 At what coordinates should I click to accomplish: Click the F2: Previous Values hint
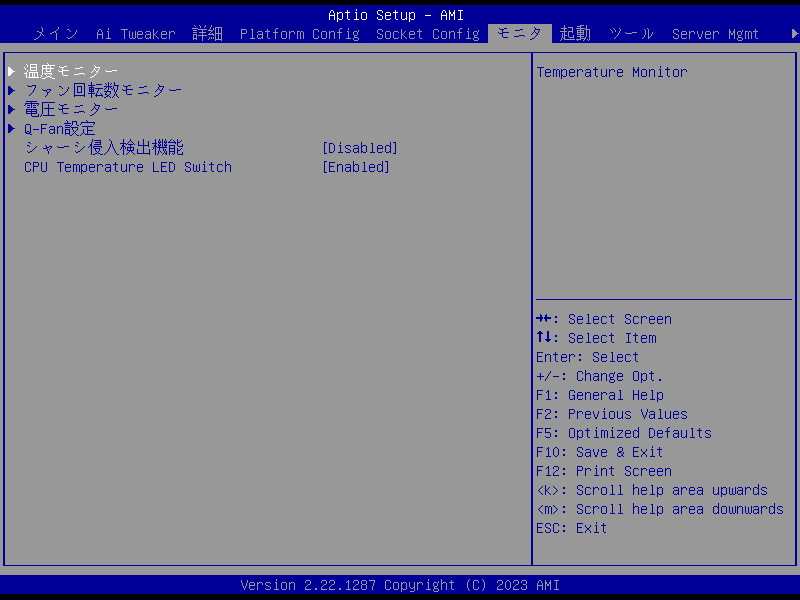pos(612,414)
